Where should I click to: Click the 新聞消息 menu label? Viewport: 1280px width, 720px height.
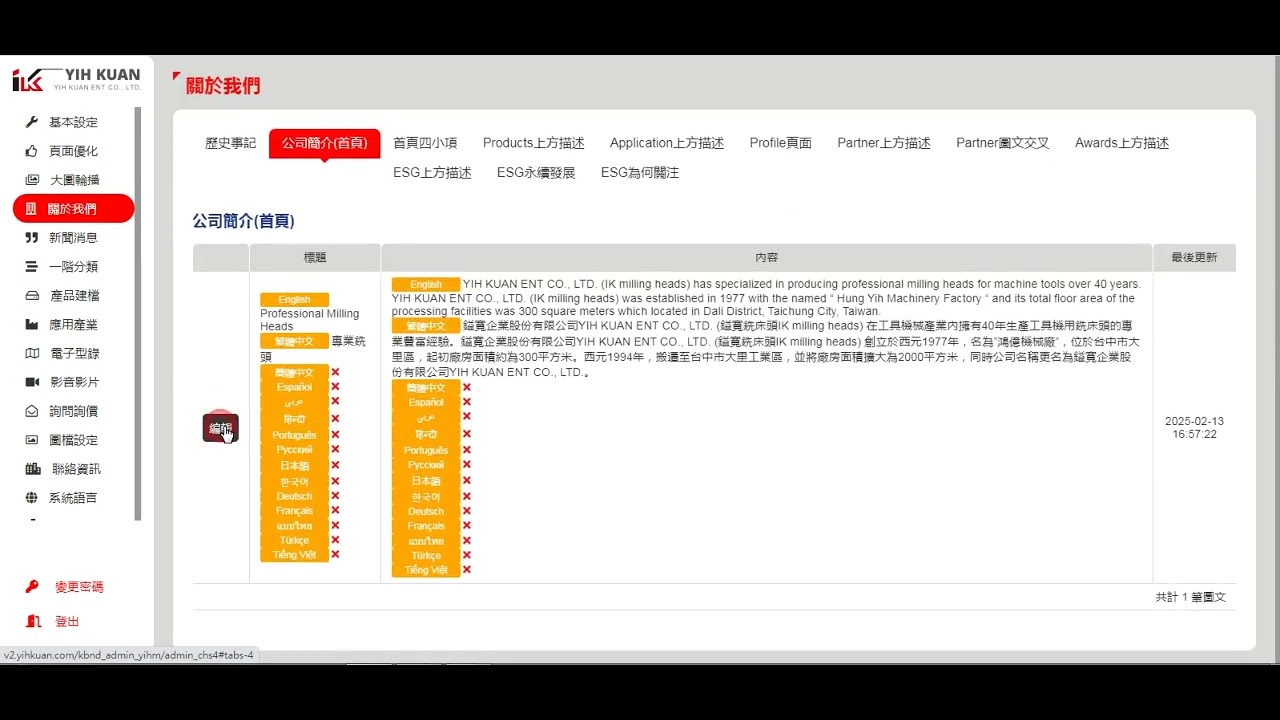[x=73, y=238]
